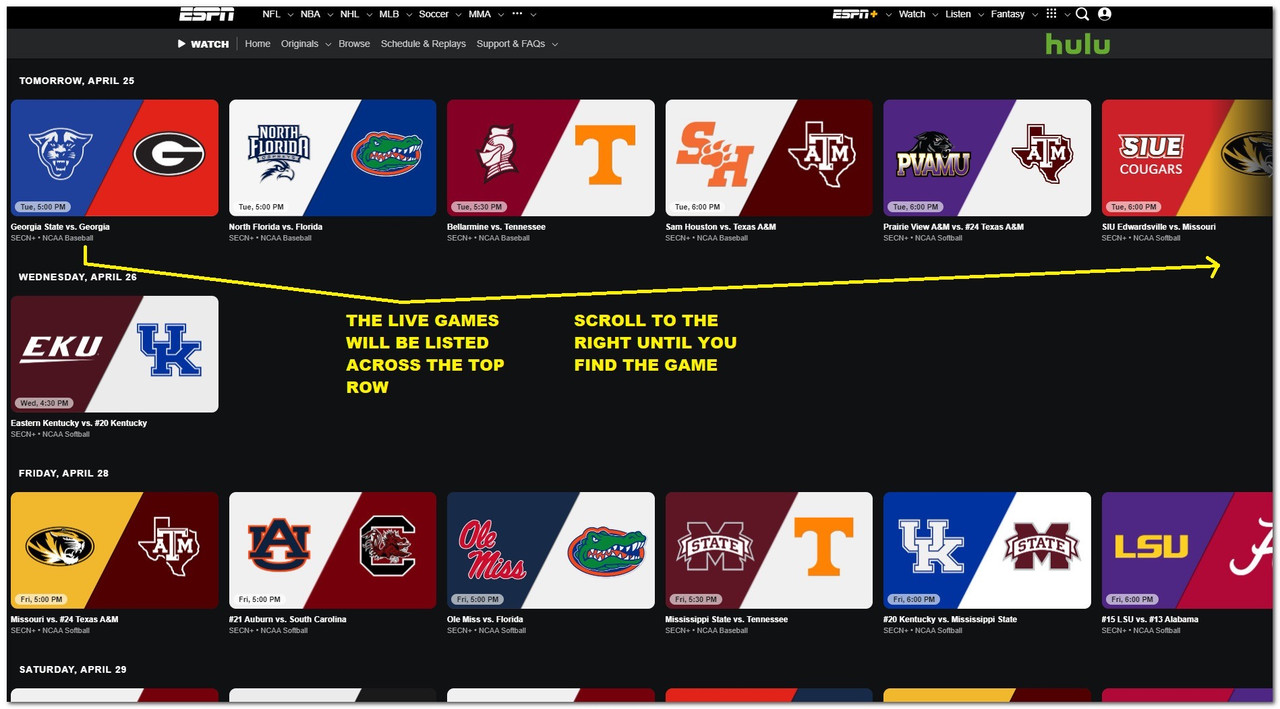Click the Wed, 4:30 PM time badge
The width and height of the screenshot is (1280, 709).
point(44,403)
